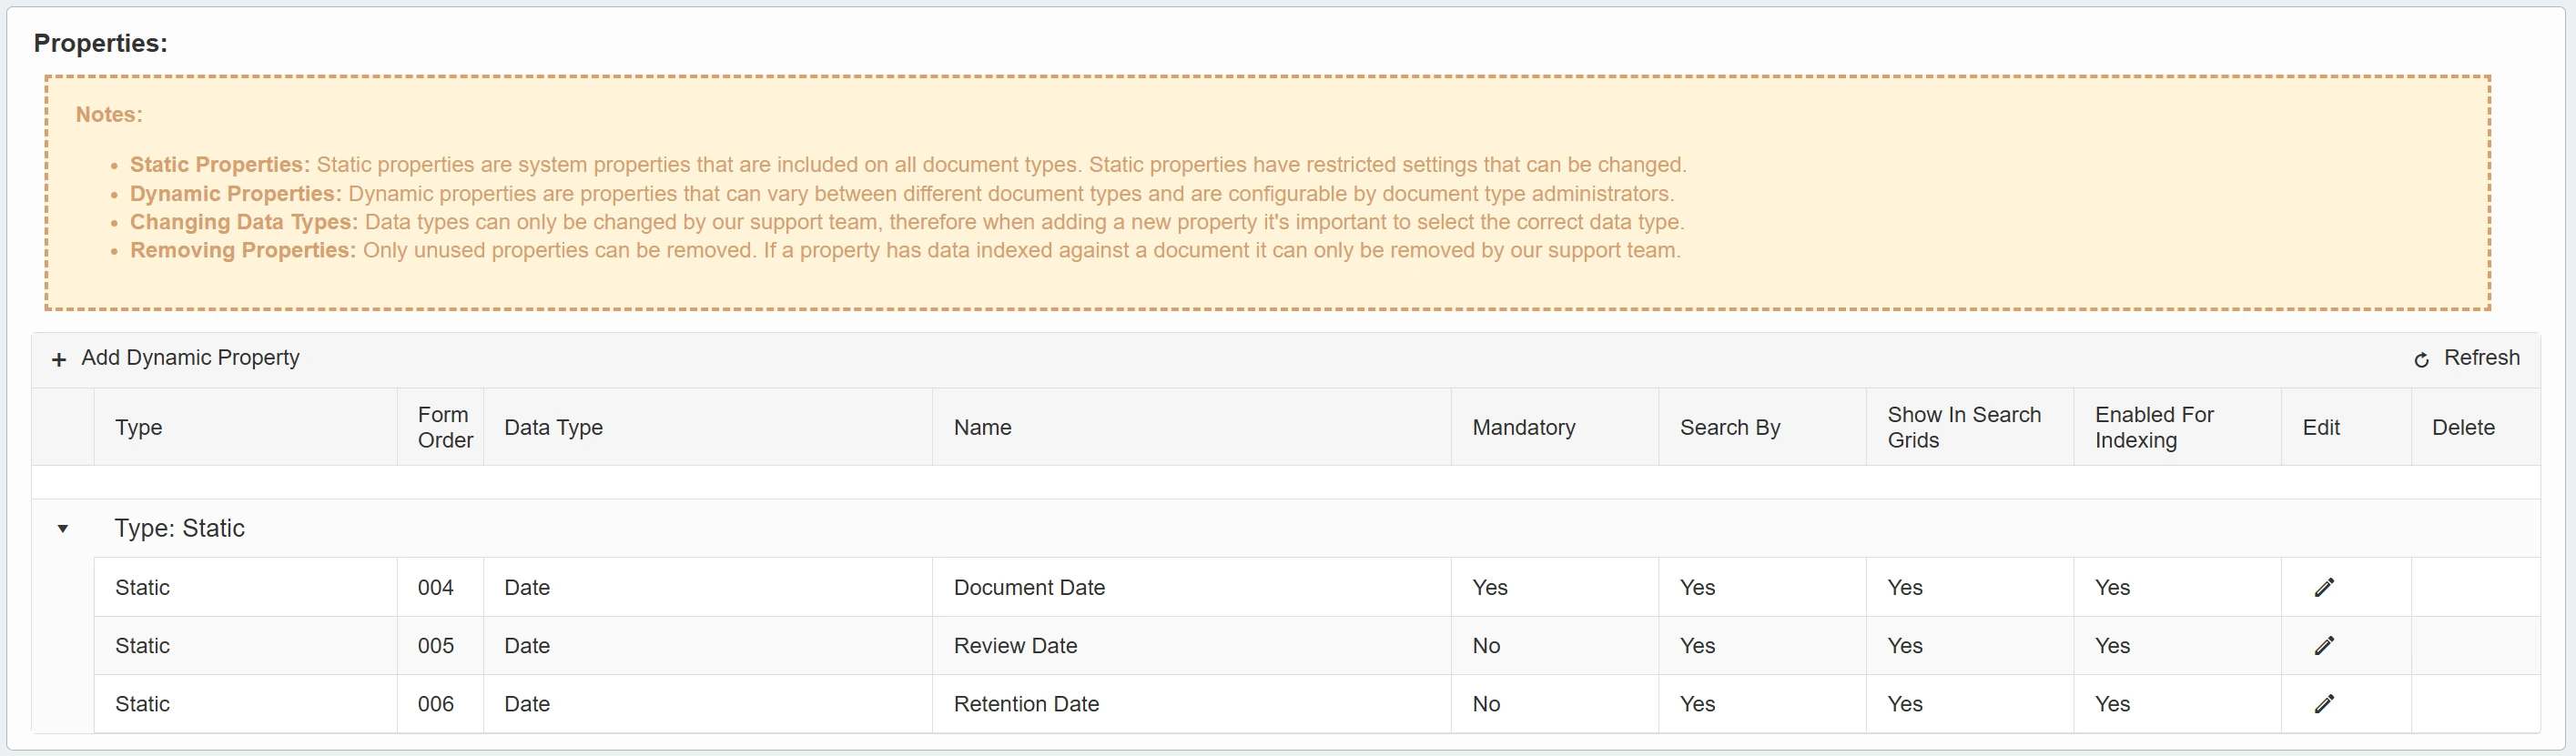This screenshot has width=2576, height=756.
Task: Edit the Review Date property pencil icon
Action: [2324, 645]
